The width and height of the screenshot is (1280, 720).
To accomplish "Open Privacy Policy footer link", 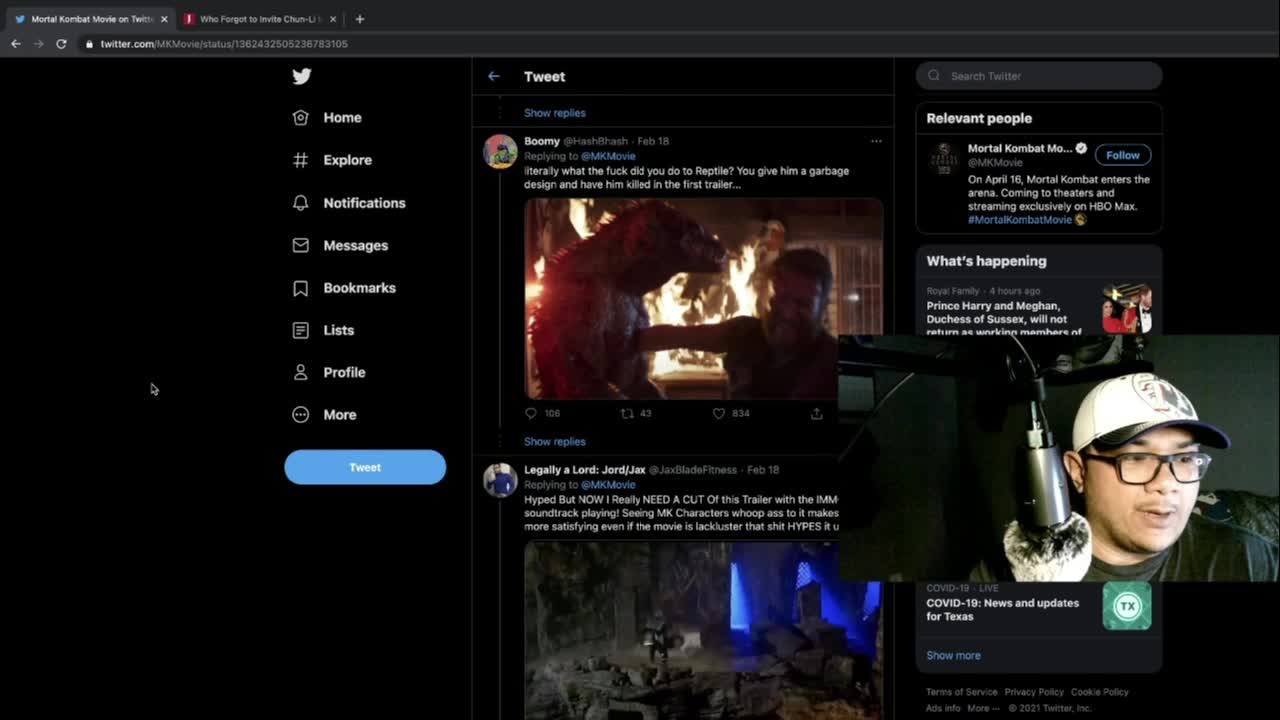I will point(1034,692).
